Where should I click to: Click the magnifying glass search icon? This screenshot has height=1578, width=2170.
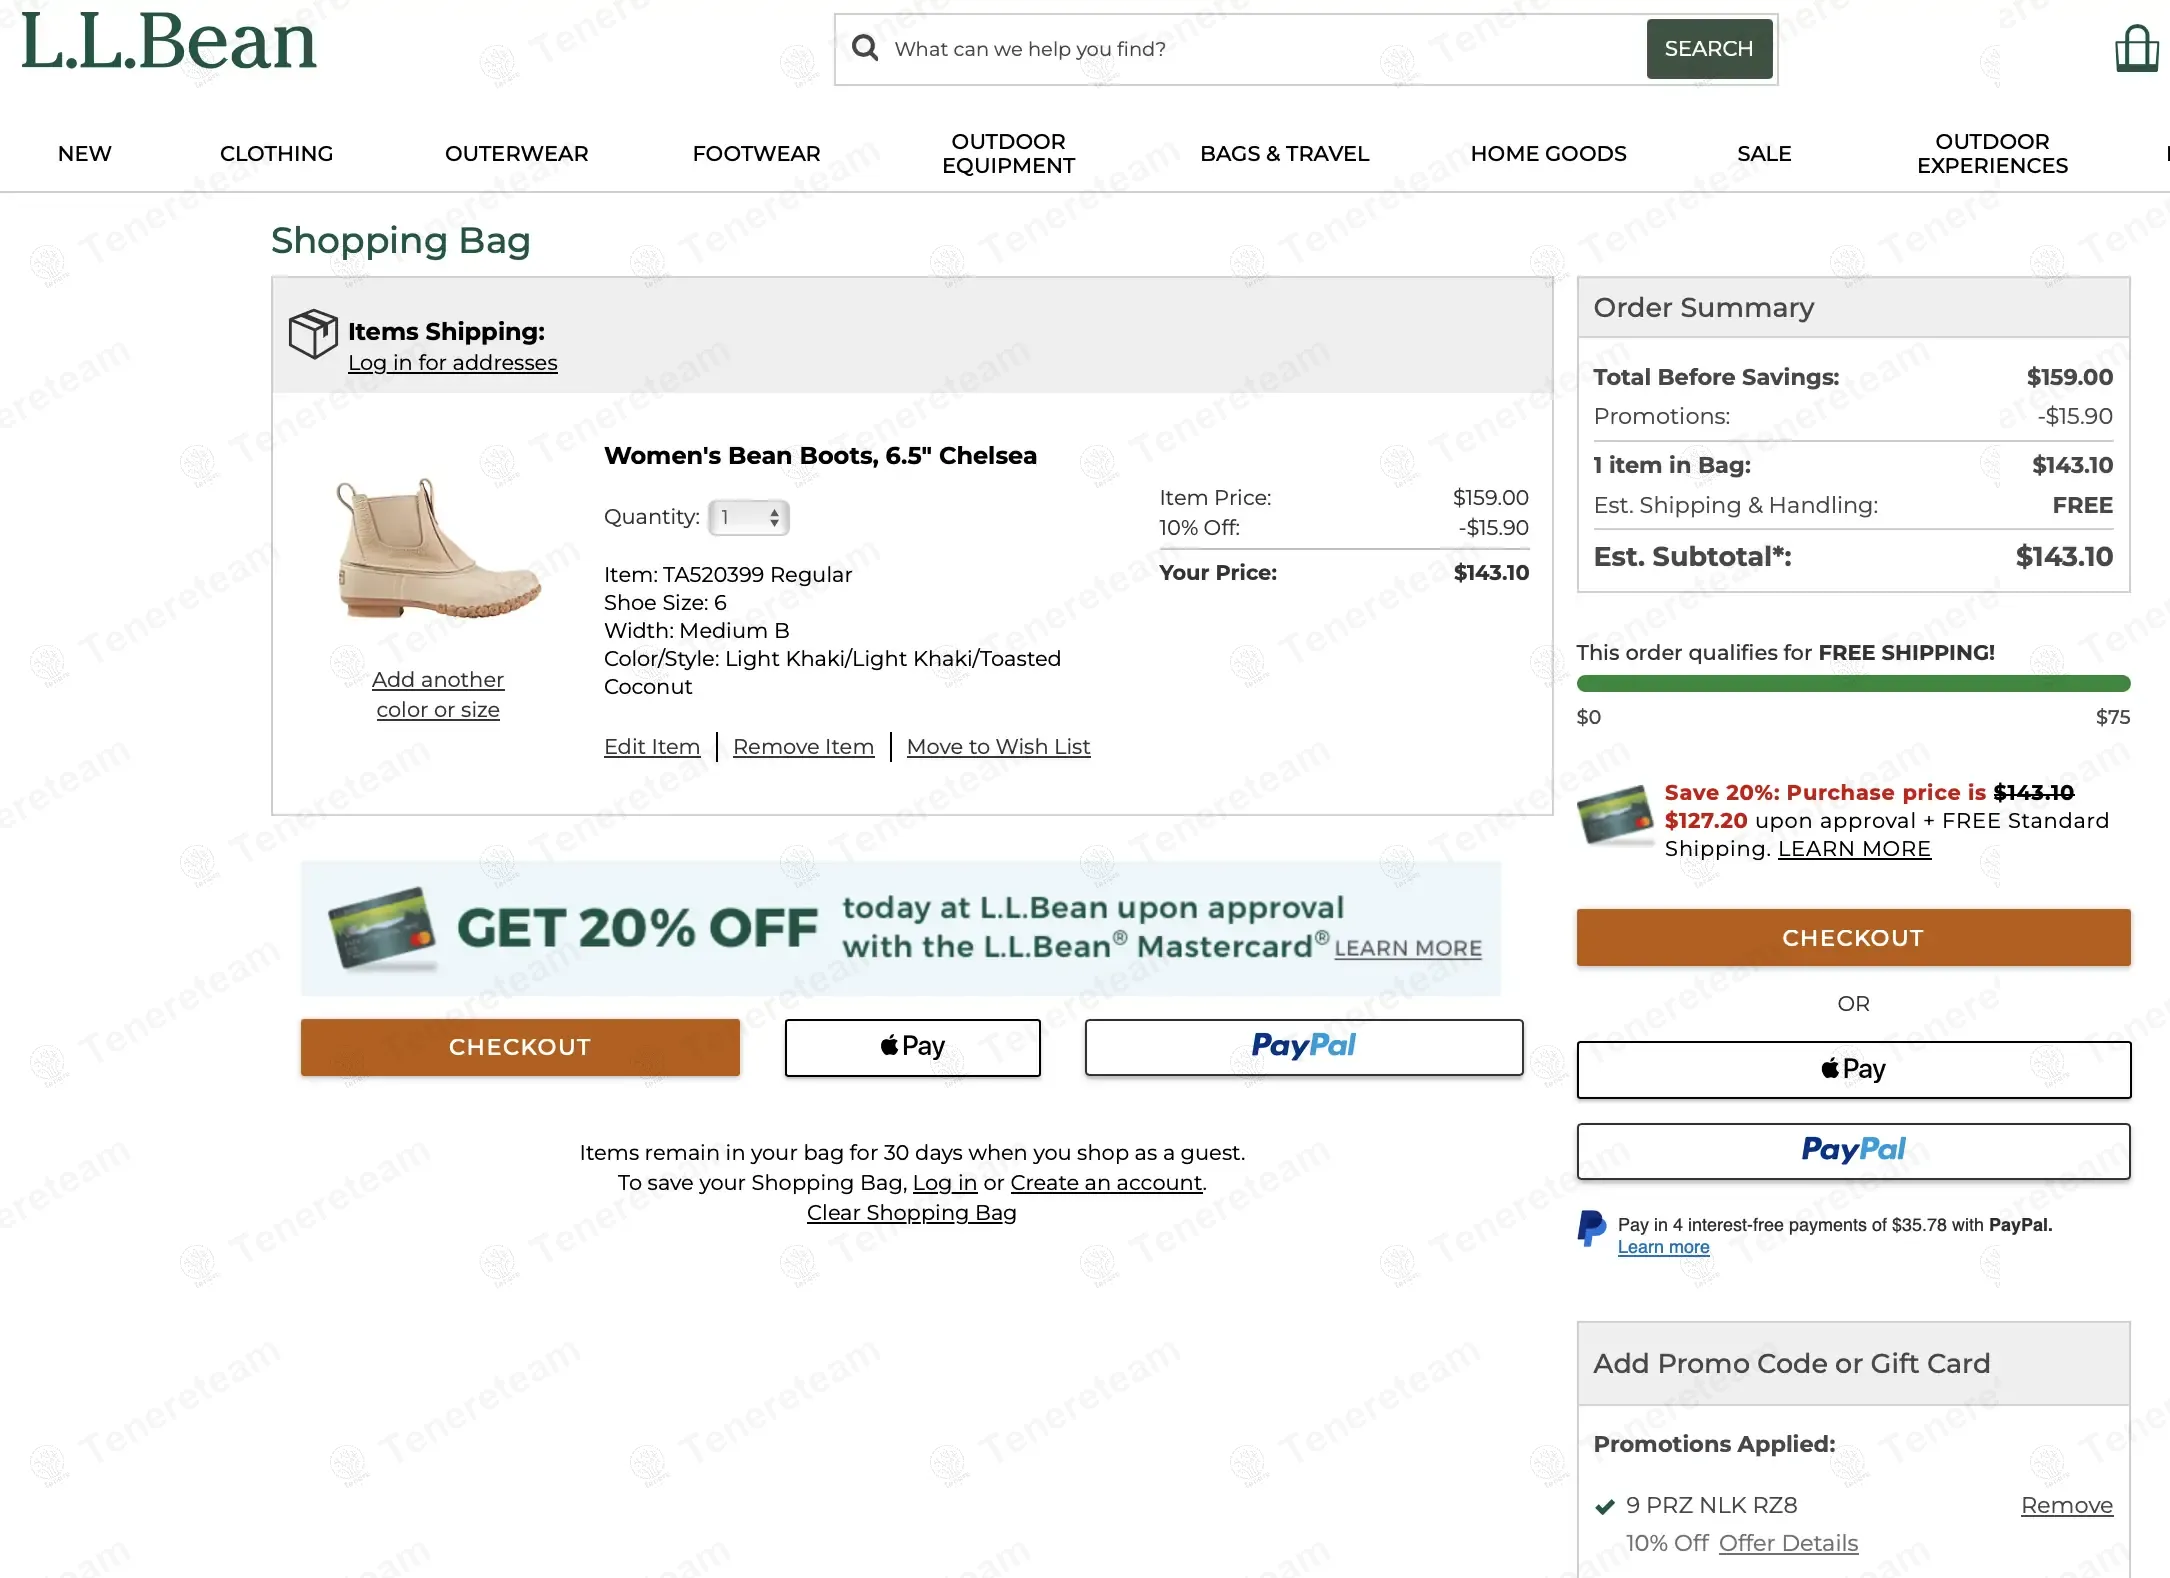click(865, 48)
